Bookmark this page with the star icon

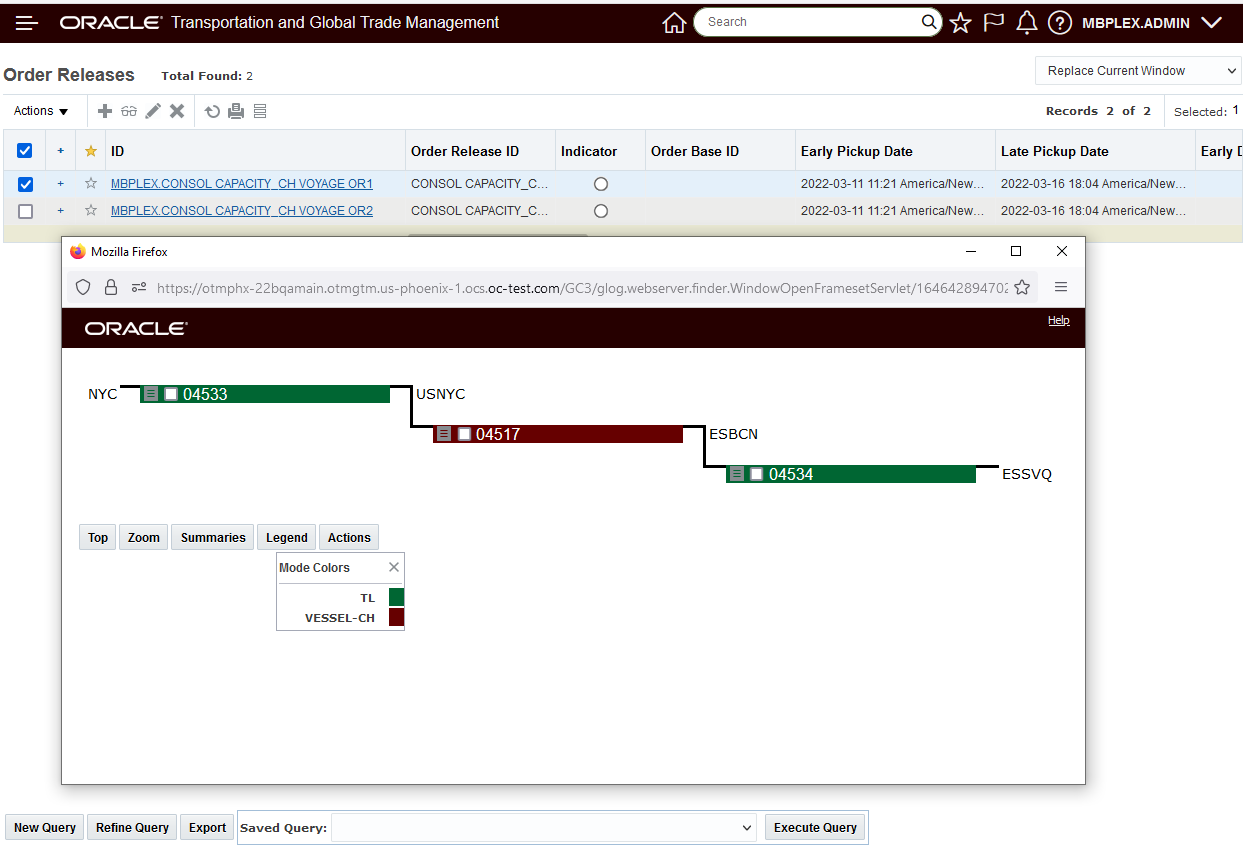coord(1022,287)
